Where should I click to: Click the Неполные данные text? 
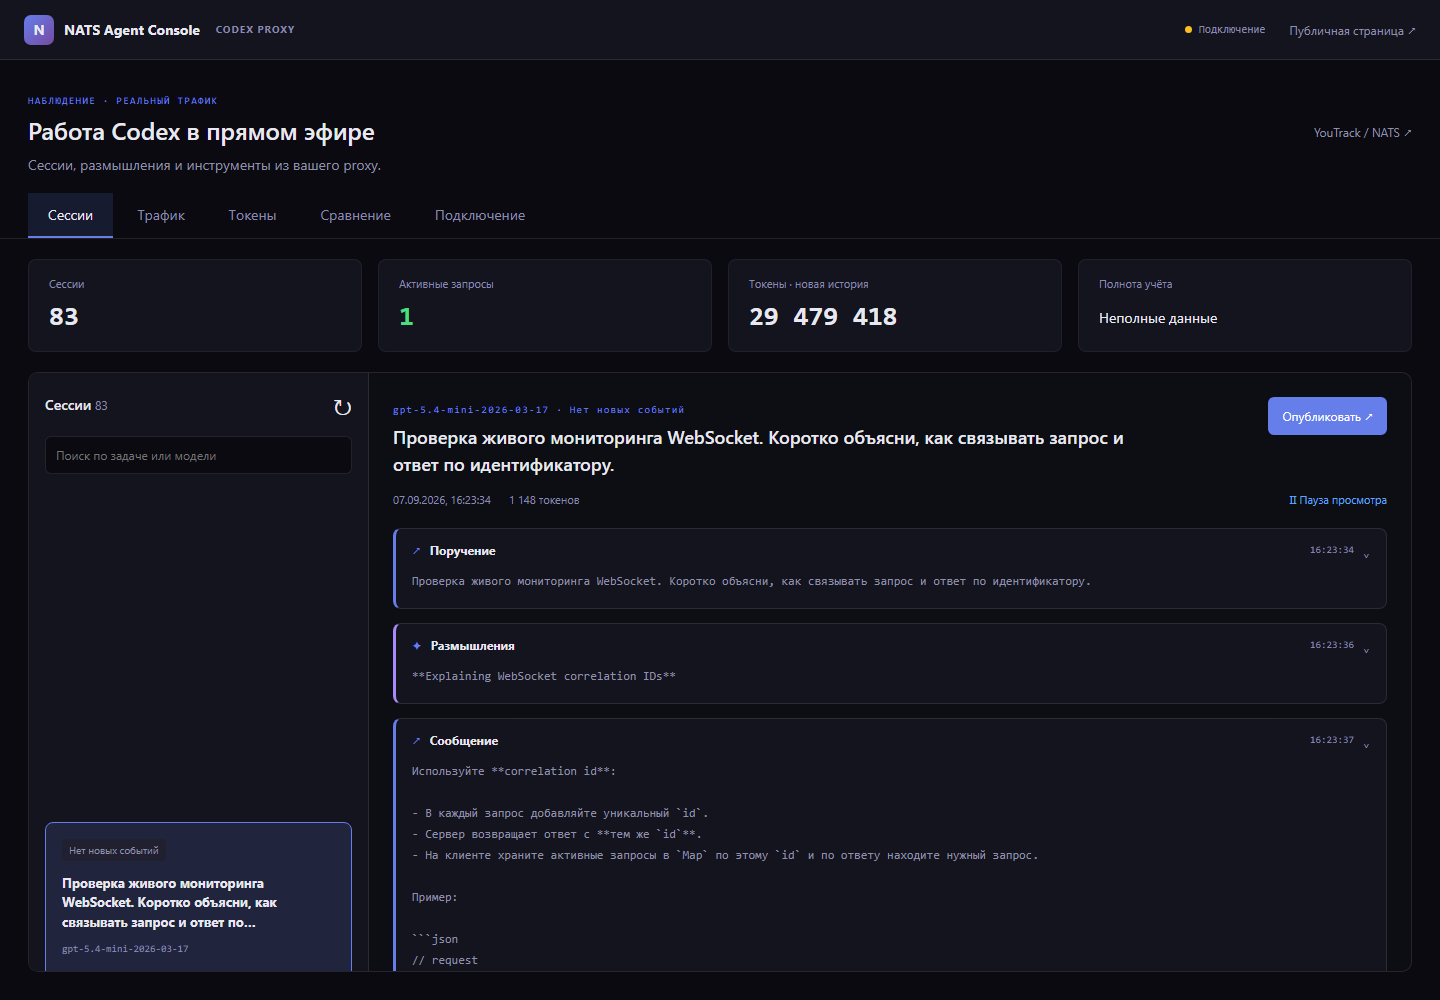1158,318
